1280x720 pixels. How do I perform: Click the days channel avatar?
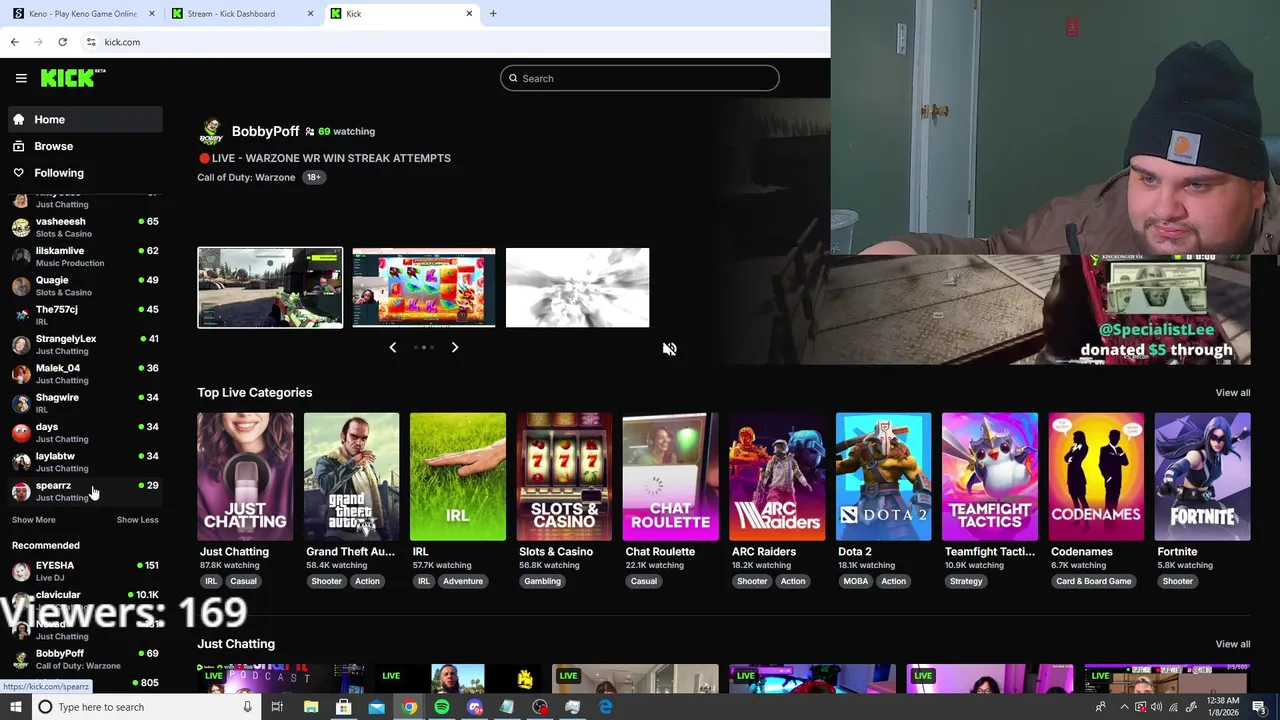(21, 433)
